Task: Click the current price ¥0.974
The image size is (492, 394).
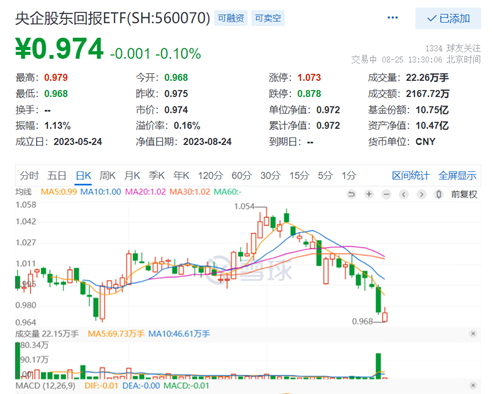Action: click(59, 49)
